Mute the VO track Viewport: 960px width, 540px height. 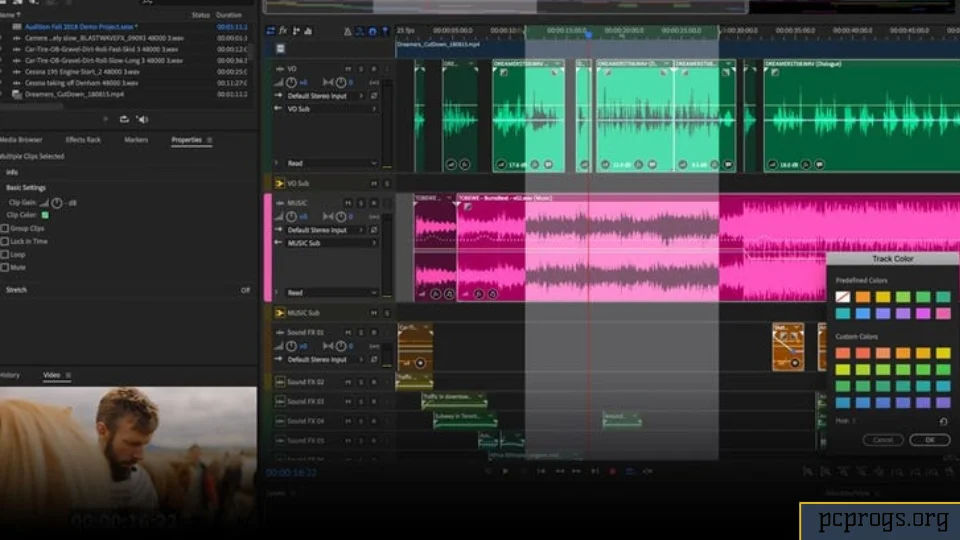pos(348,69)
